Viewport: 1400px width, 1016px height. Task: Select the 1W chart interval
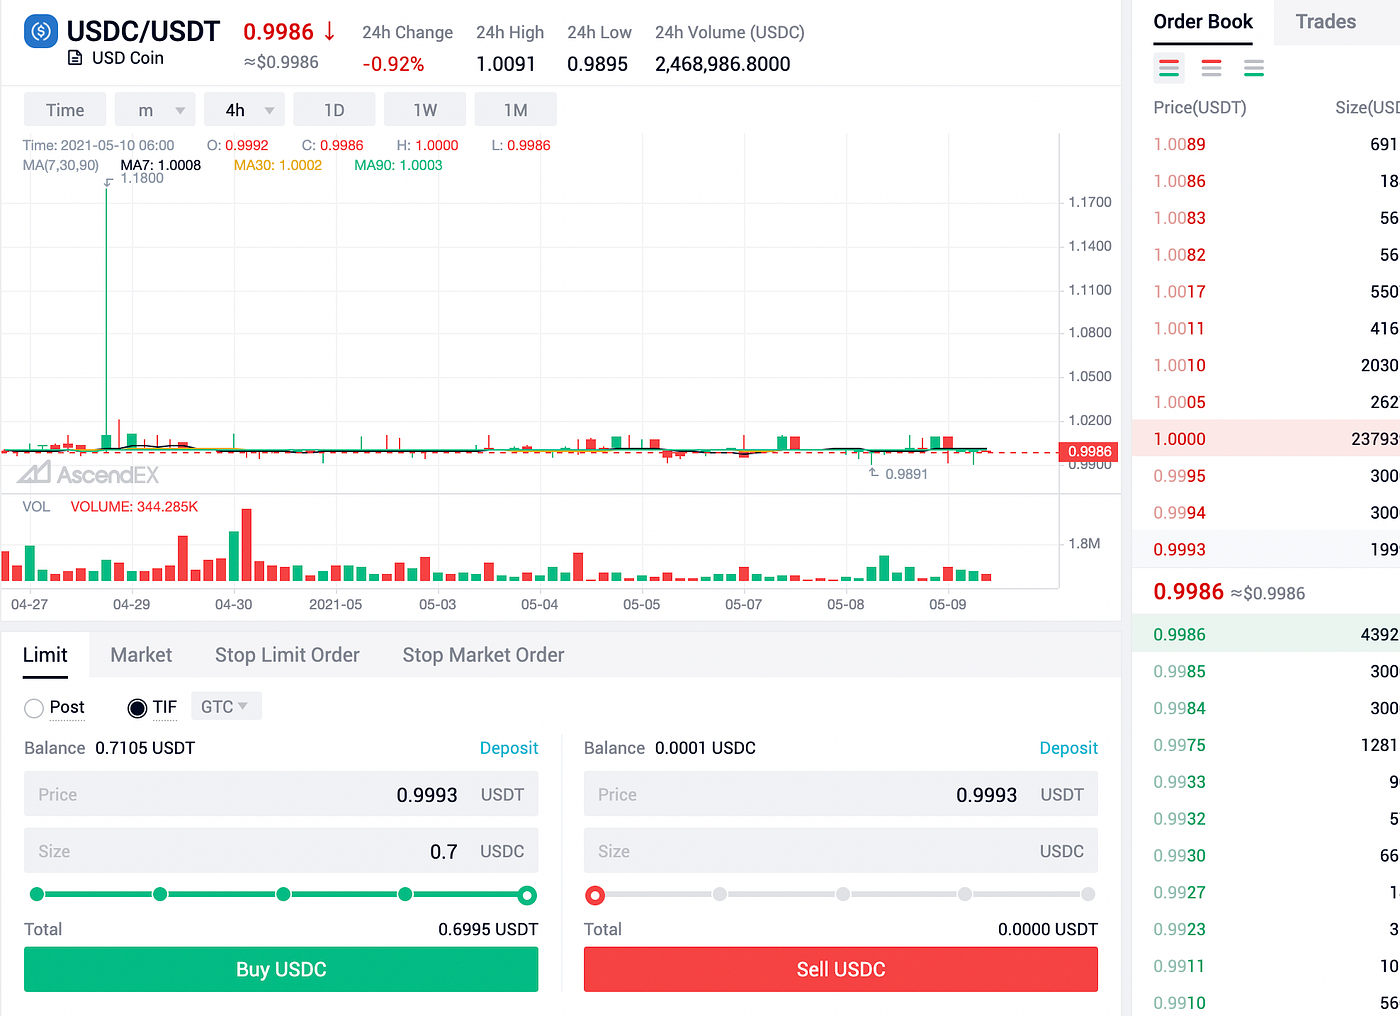pyautogui.click(x=425, y=110)
